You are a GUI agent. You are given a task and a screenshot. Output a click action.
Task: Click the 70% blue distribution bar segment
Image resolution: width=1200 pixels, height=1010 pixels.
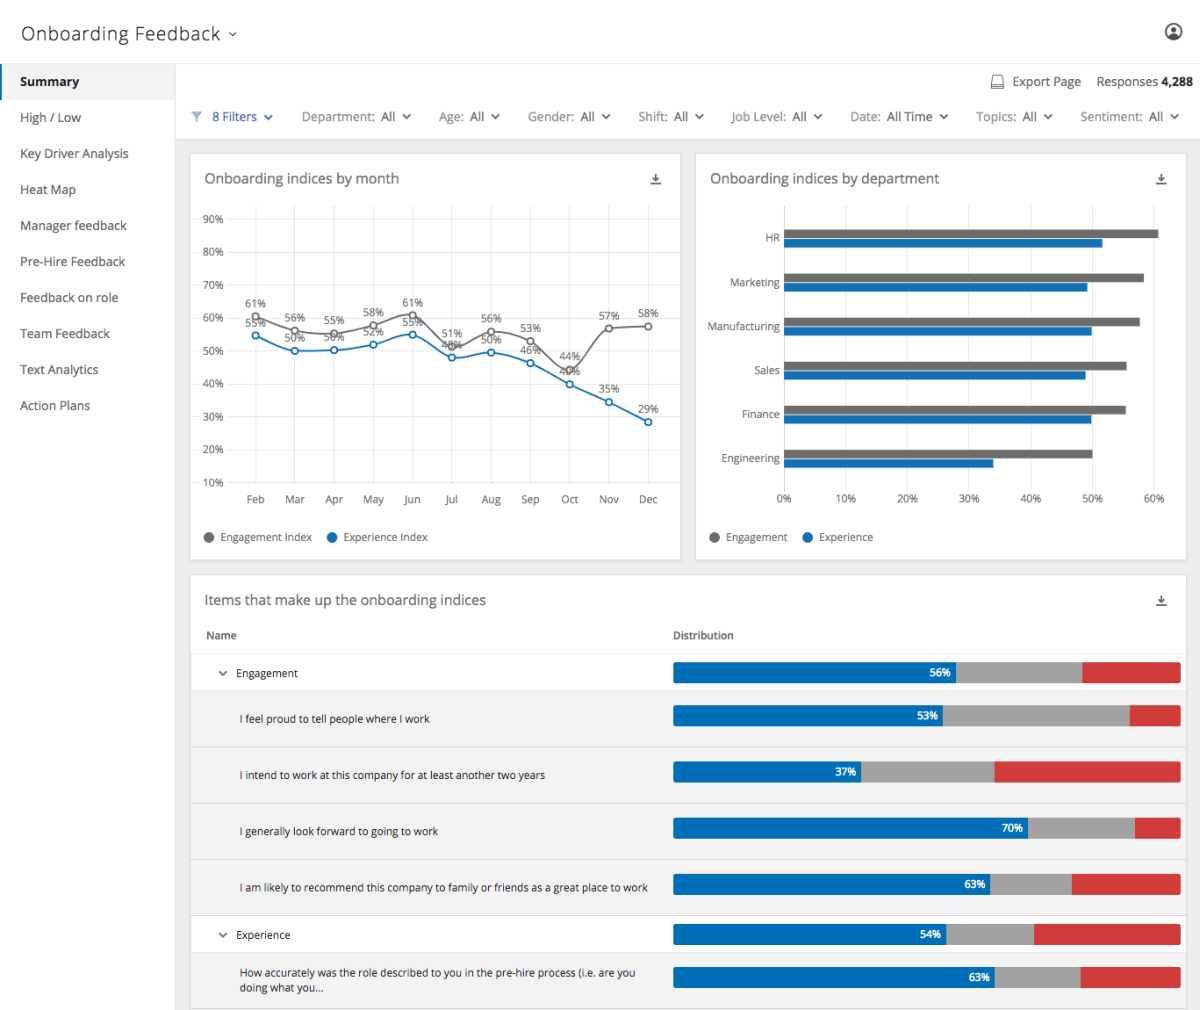coord(850,828)
